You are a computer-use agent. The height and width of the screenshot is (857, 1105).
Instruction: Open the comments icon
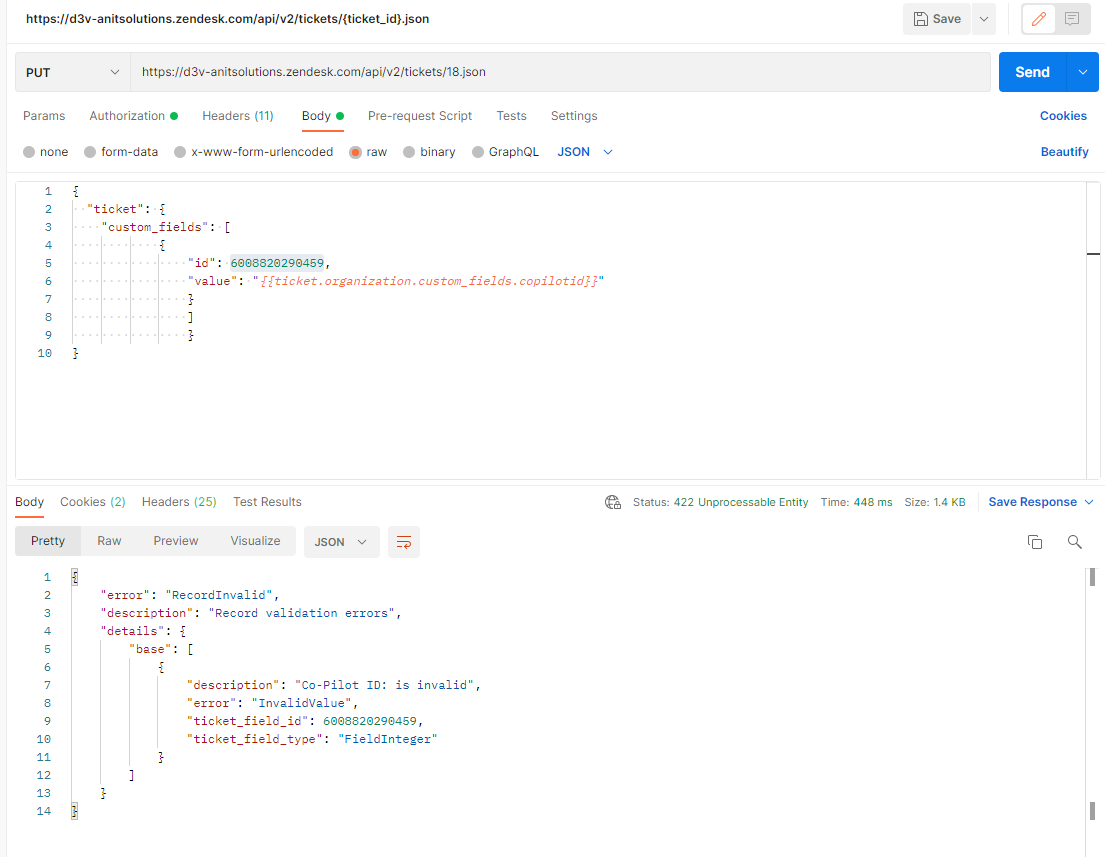pos(1072,19)
